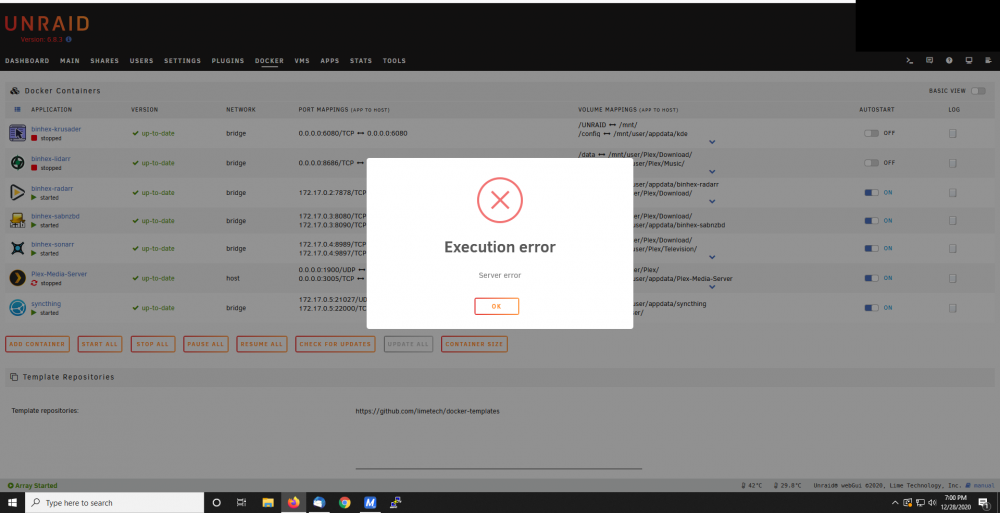Toggle autostart for syncthing

coord(871,308)
